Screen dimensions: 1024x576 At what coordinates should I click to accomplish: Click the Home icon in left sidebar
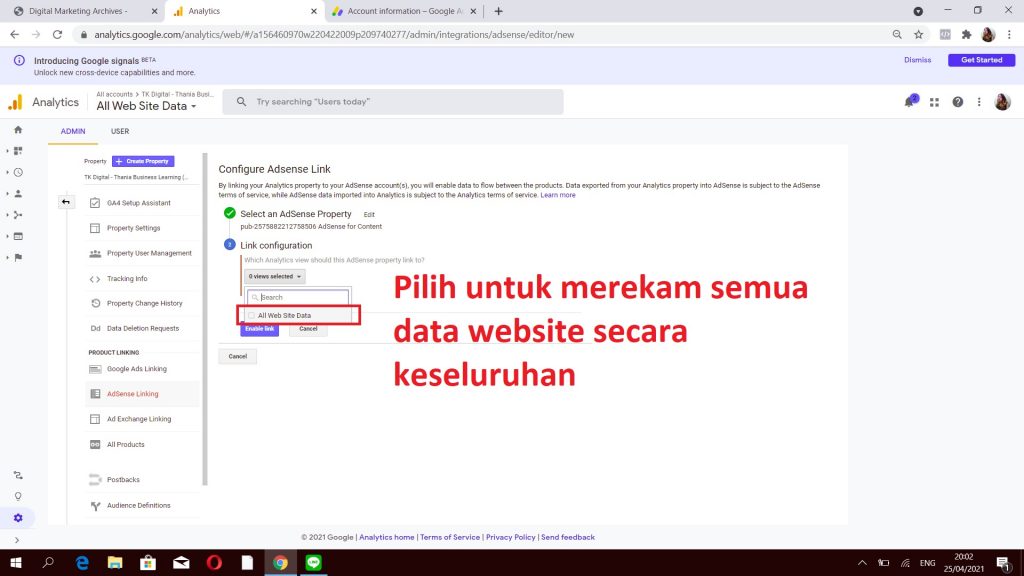click(18, 130)
